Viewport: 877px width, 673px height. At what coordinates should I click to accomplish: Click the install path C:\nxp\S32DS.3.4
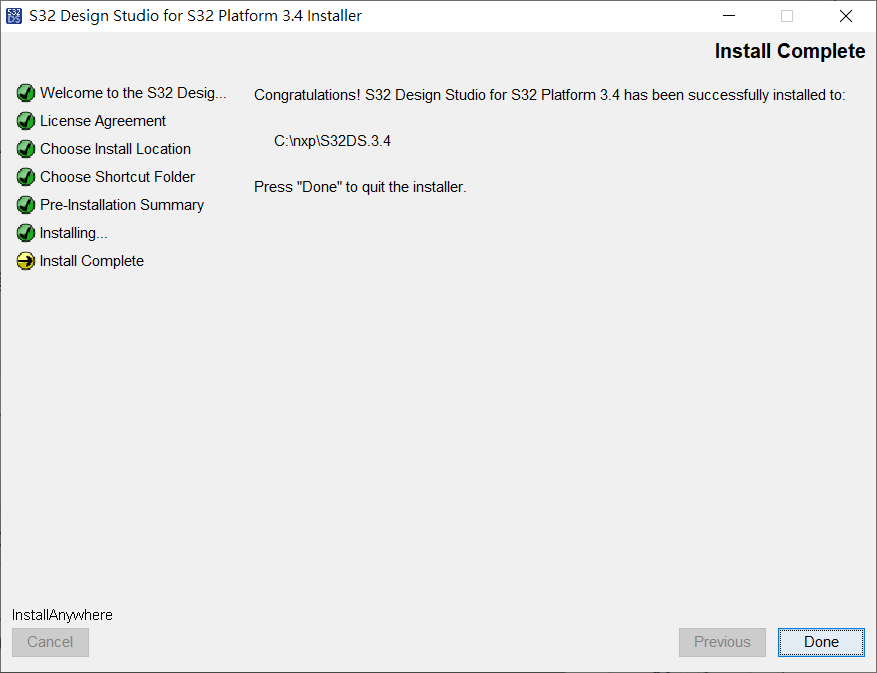coord(332,141)
